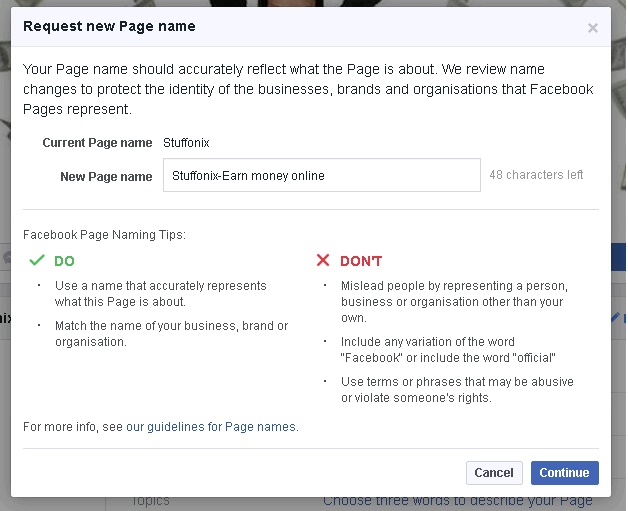Image resolution: width=628 pixels, height=511 pixels.
Task: Click the Continue button
Action: pyautogui.click(x=565, y=473)
